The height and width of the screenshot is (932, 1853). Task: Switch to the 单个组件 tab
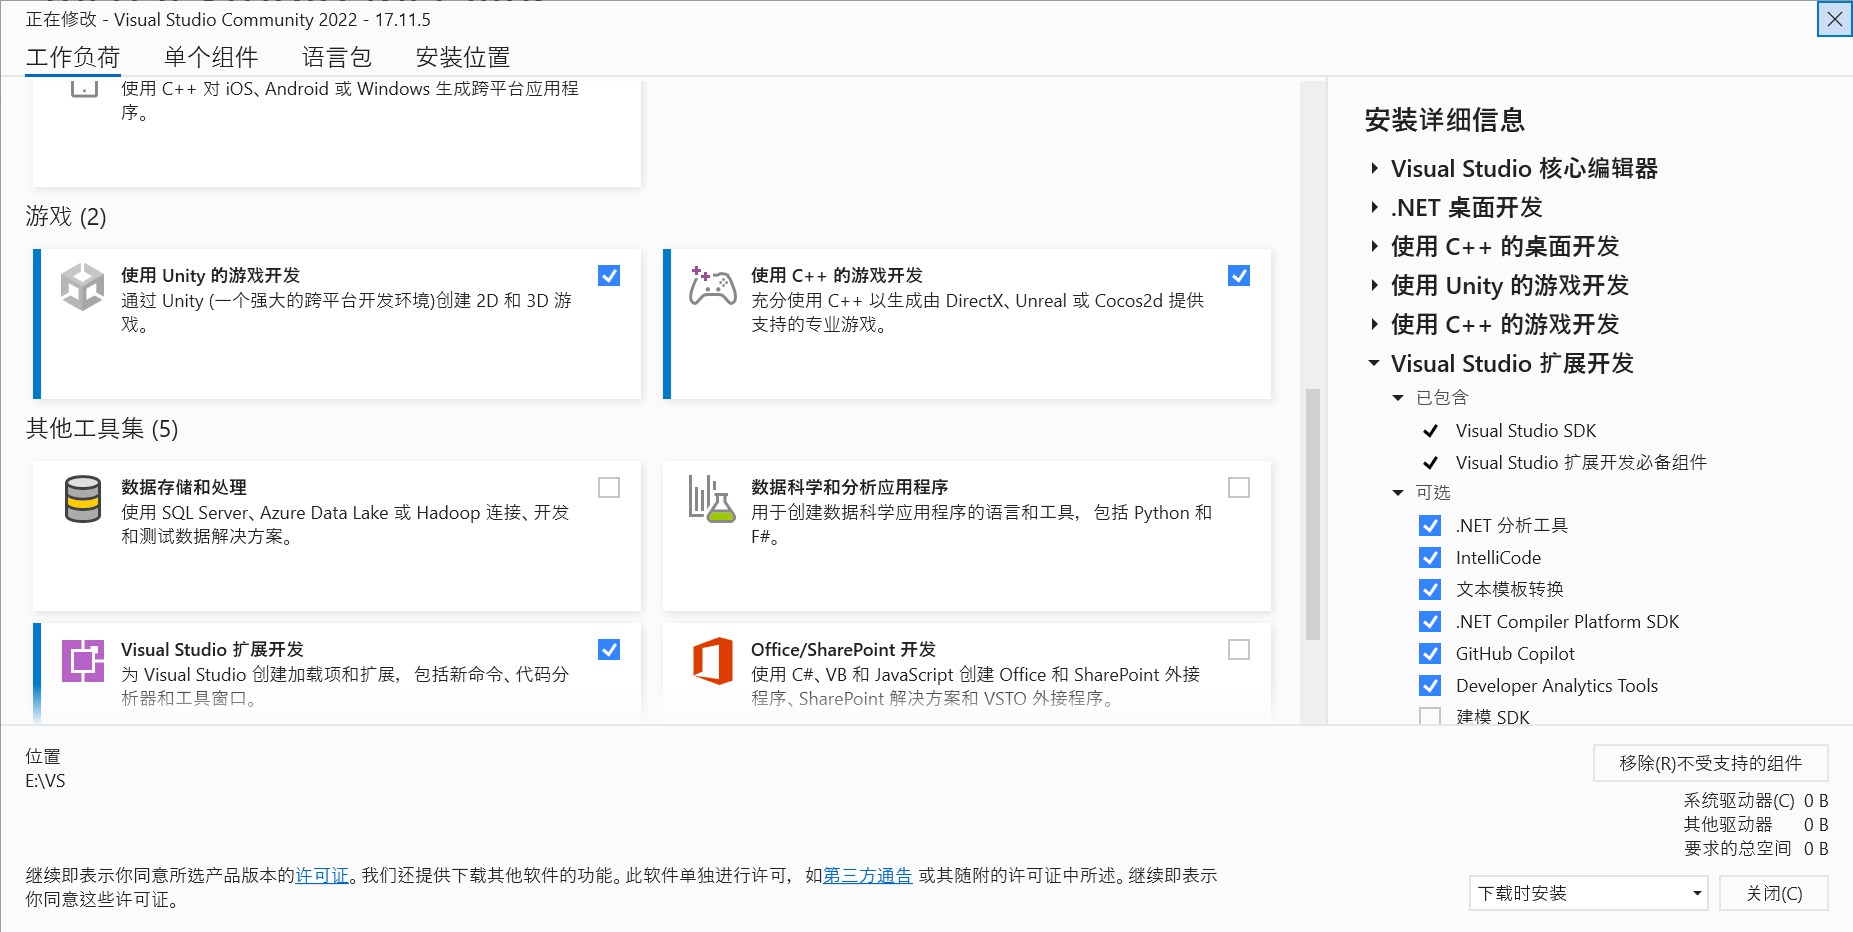[211, 57]
